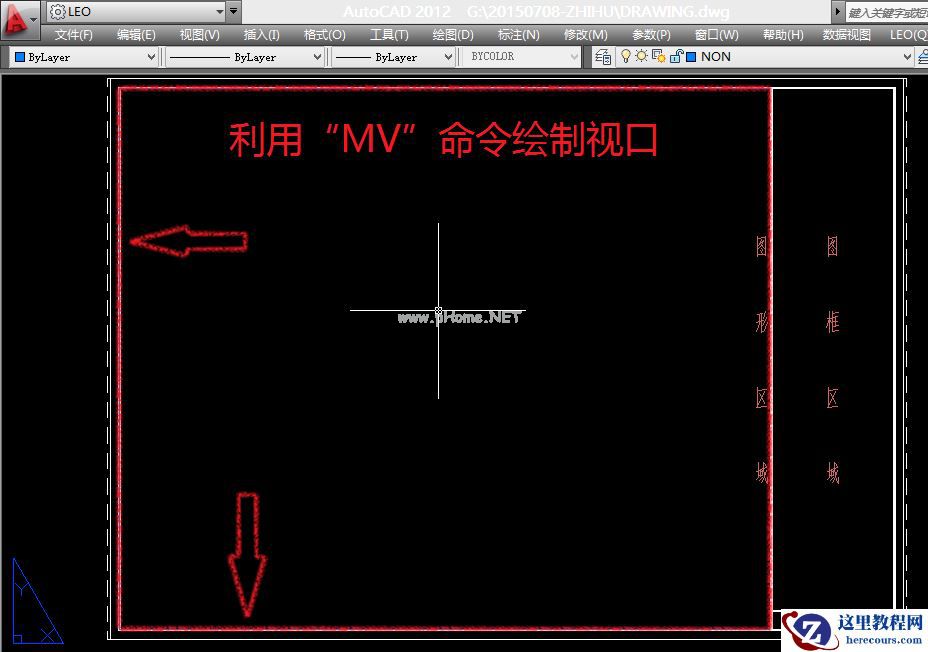Open the 文件(F) menu

pyautogui.click(x=74, y=35)
